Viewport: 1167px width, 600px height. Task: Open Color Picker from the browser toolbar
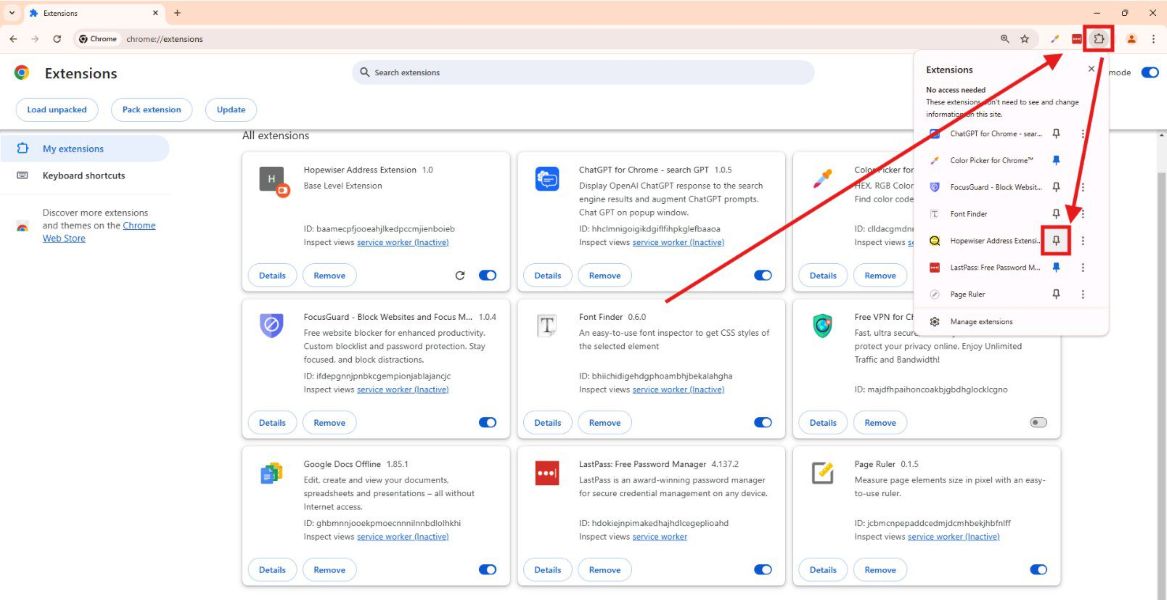pos(1055,39)
